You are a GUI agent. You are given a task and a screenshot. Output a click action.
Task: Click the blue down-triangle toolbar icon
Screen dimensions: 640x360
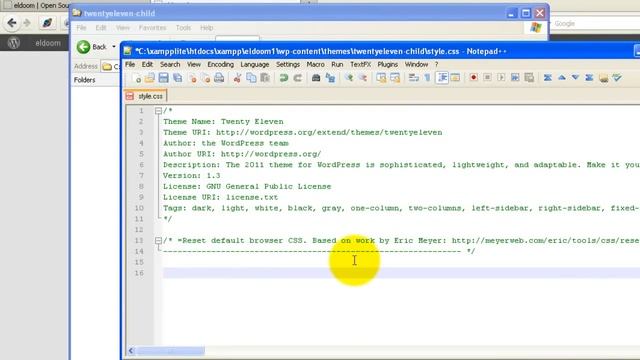pos(575,78)
